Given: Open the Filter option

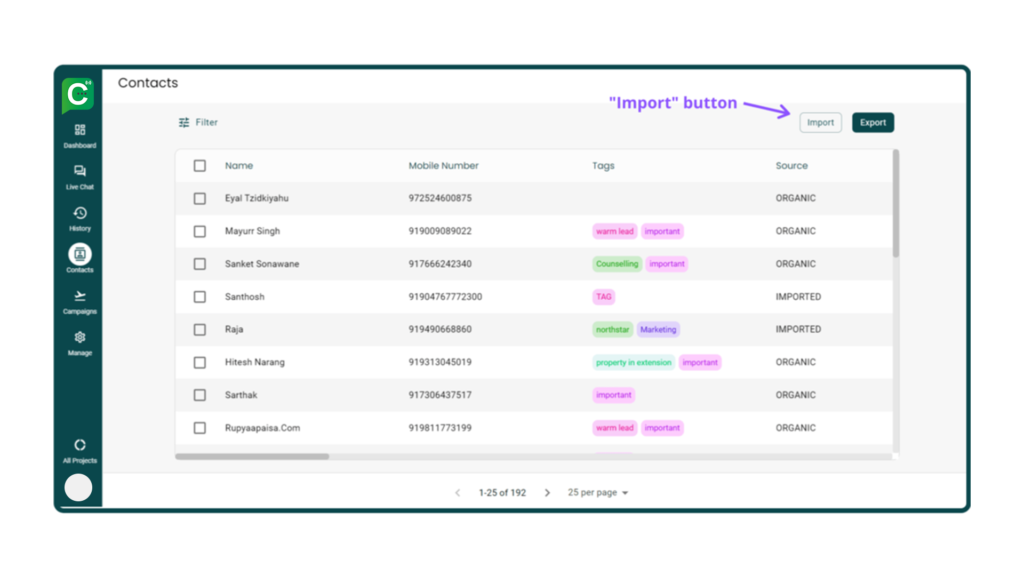Looking at the screenshot, I should 198,123.
